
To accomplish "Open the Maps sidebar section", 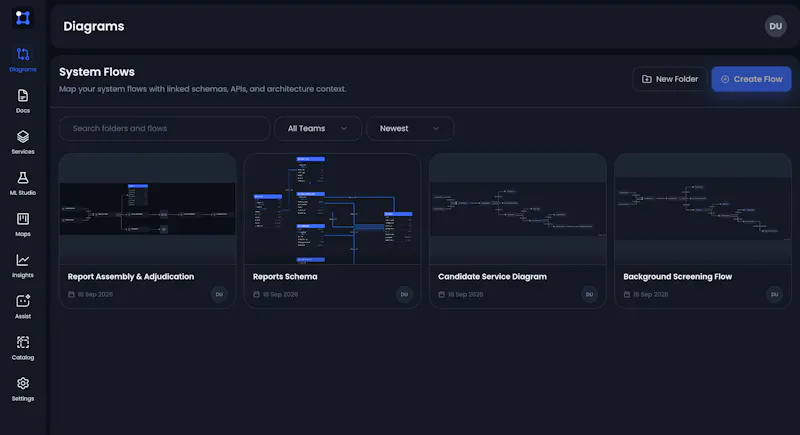I will (x=22, y=225).
